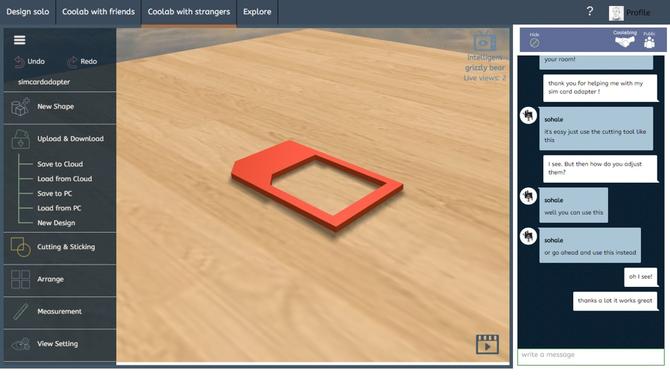Click the profile avatar picture
The width and height of the screenshot is (670, 376).
tap(616, 13)
